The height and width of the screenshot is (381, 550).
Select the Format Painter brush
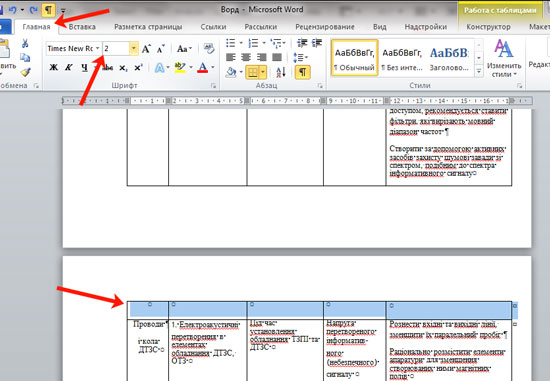point(25,72)
